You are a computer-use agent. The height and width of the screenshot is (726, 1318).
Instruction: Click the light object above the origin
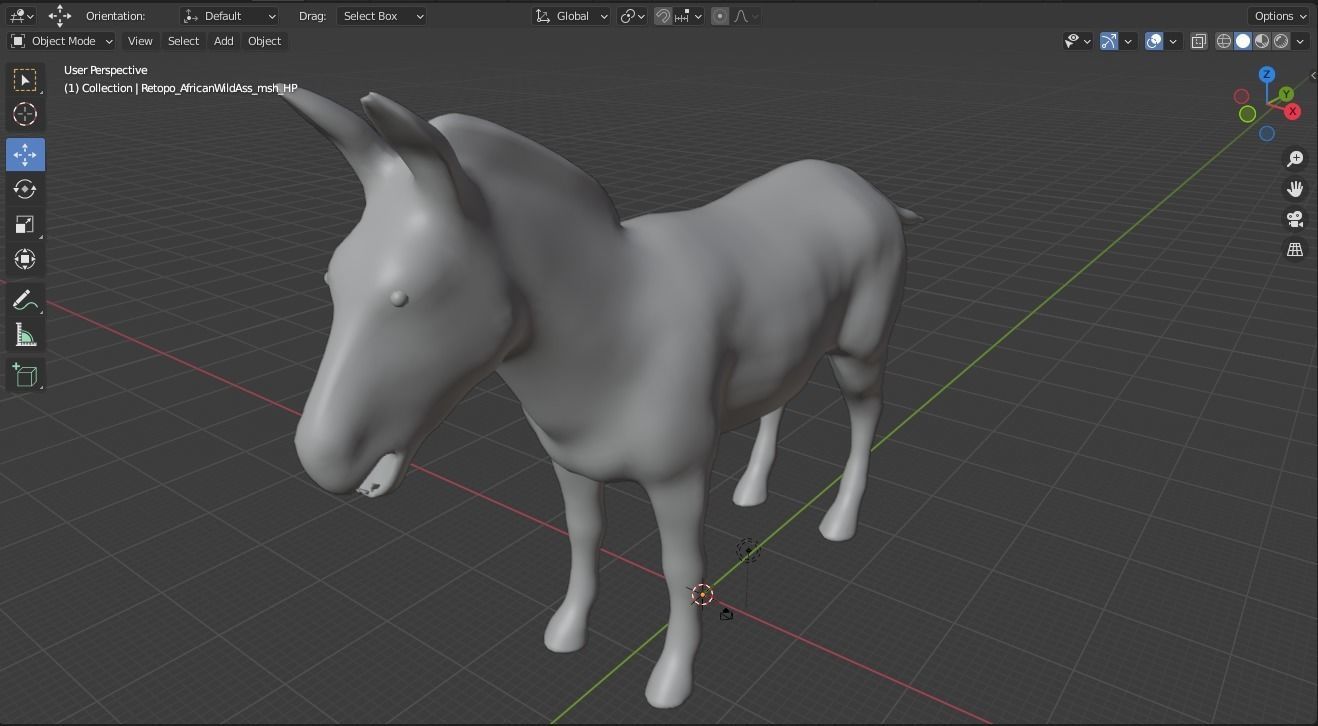pyautogui.click(x=748, y=550)
